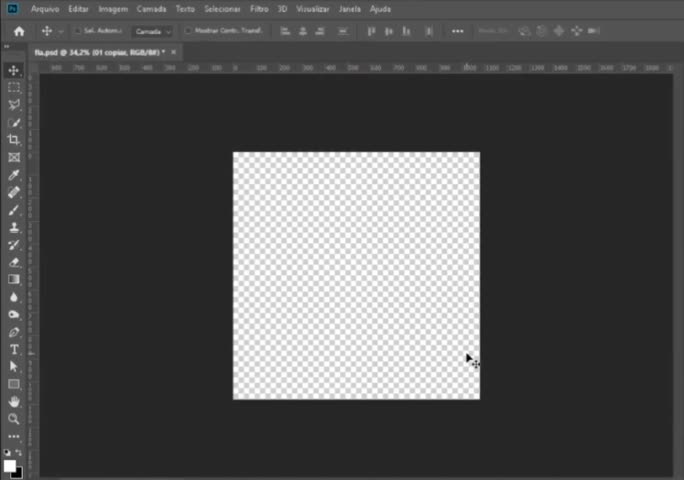Select the Healing Brush tool
Viewport: 684px width, 480px height.
point(14,192)
